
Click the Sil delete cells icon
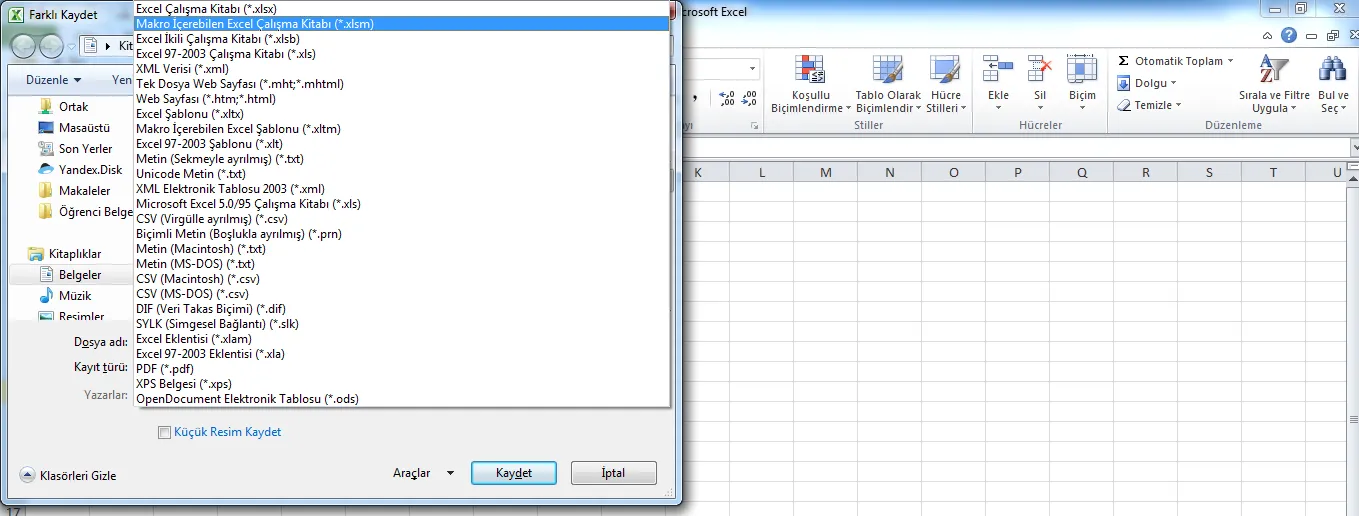(x=1040, y=70)
